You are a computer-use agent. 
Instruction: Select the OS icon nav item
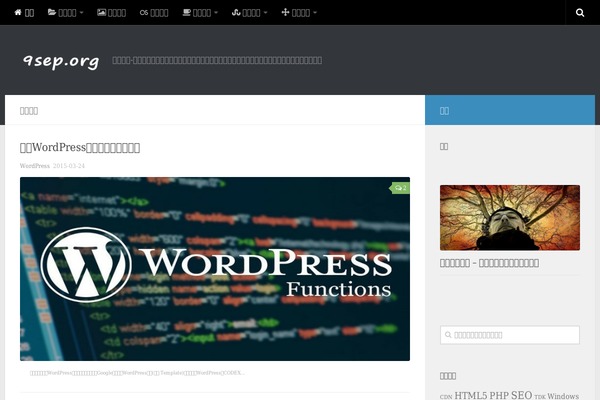pyautogui.click(x=154, y=13)
